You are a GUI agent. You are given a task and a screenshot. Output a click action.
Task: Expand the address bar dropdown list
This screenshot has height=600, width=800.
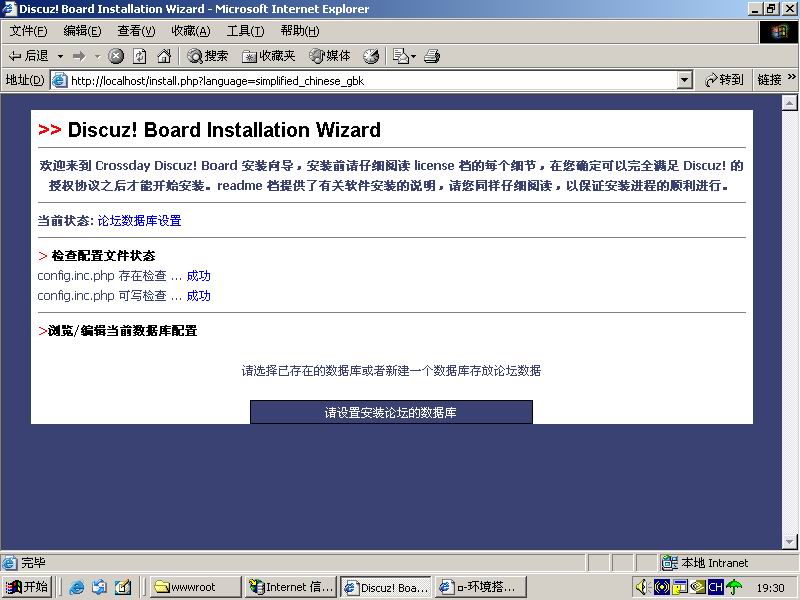(685, 81)
